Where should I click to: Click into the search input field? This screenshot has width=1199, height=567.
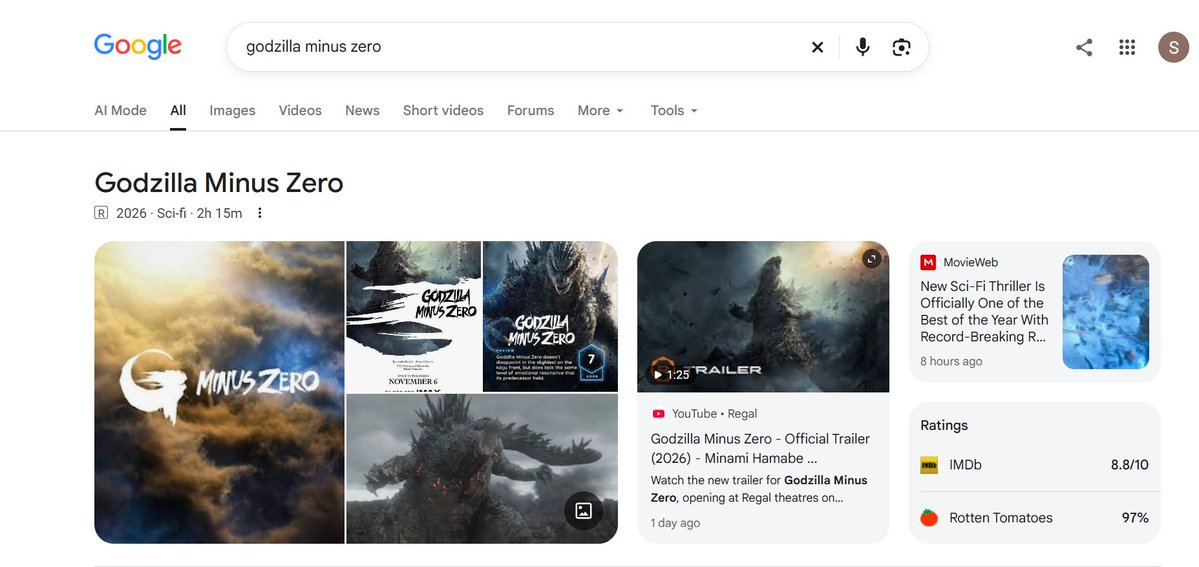pos(520,47)
